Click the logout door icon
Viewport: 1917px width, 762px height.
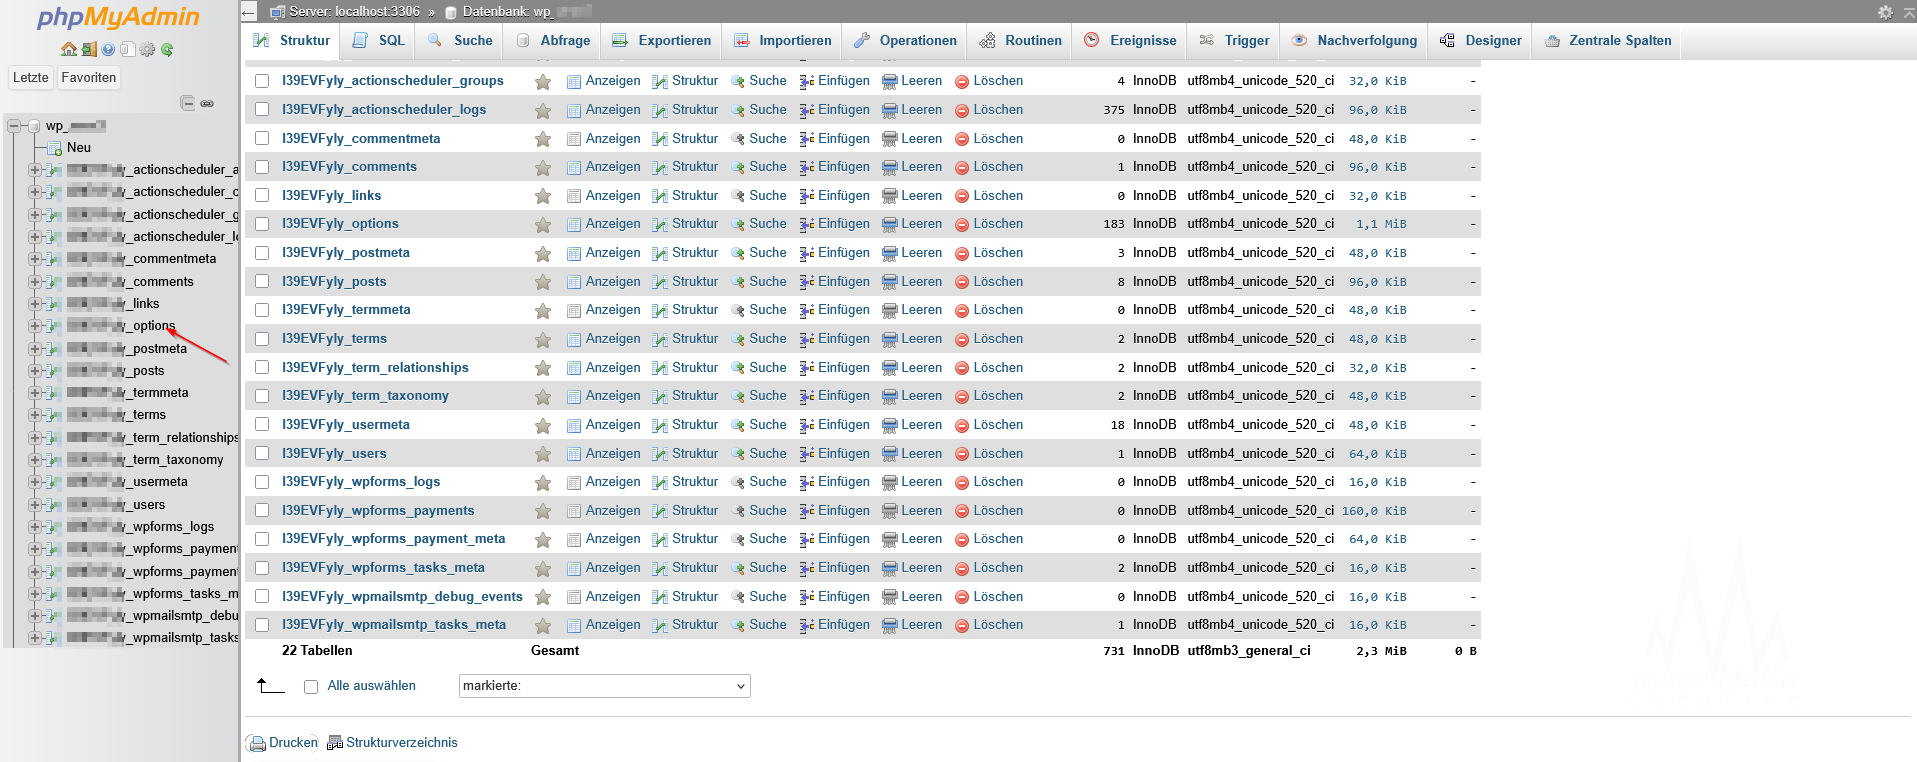click(x=88, y=49)
